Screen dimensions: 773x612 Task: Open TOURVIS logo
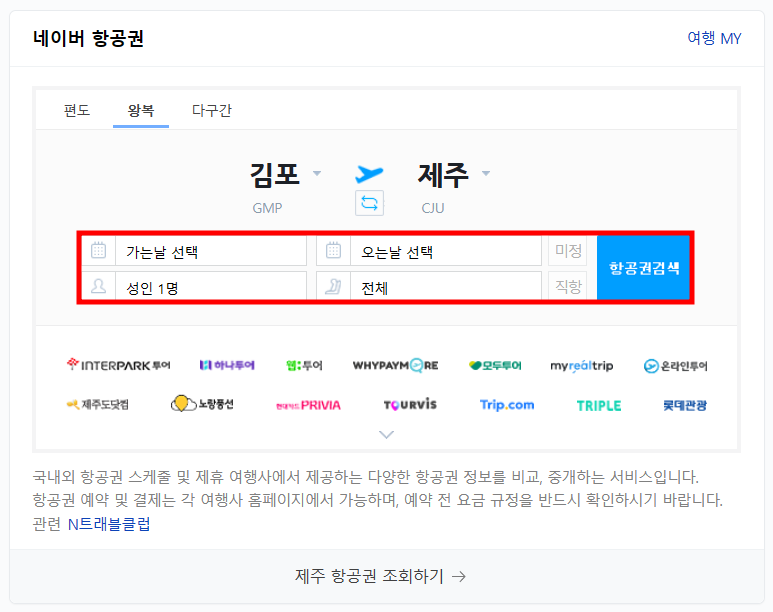click(x=410, y=405)
